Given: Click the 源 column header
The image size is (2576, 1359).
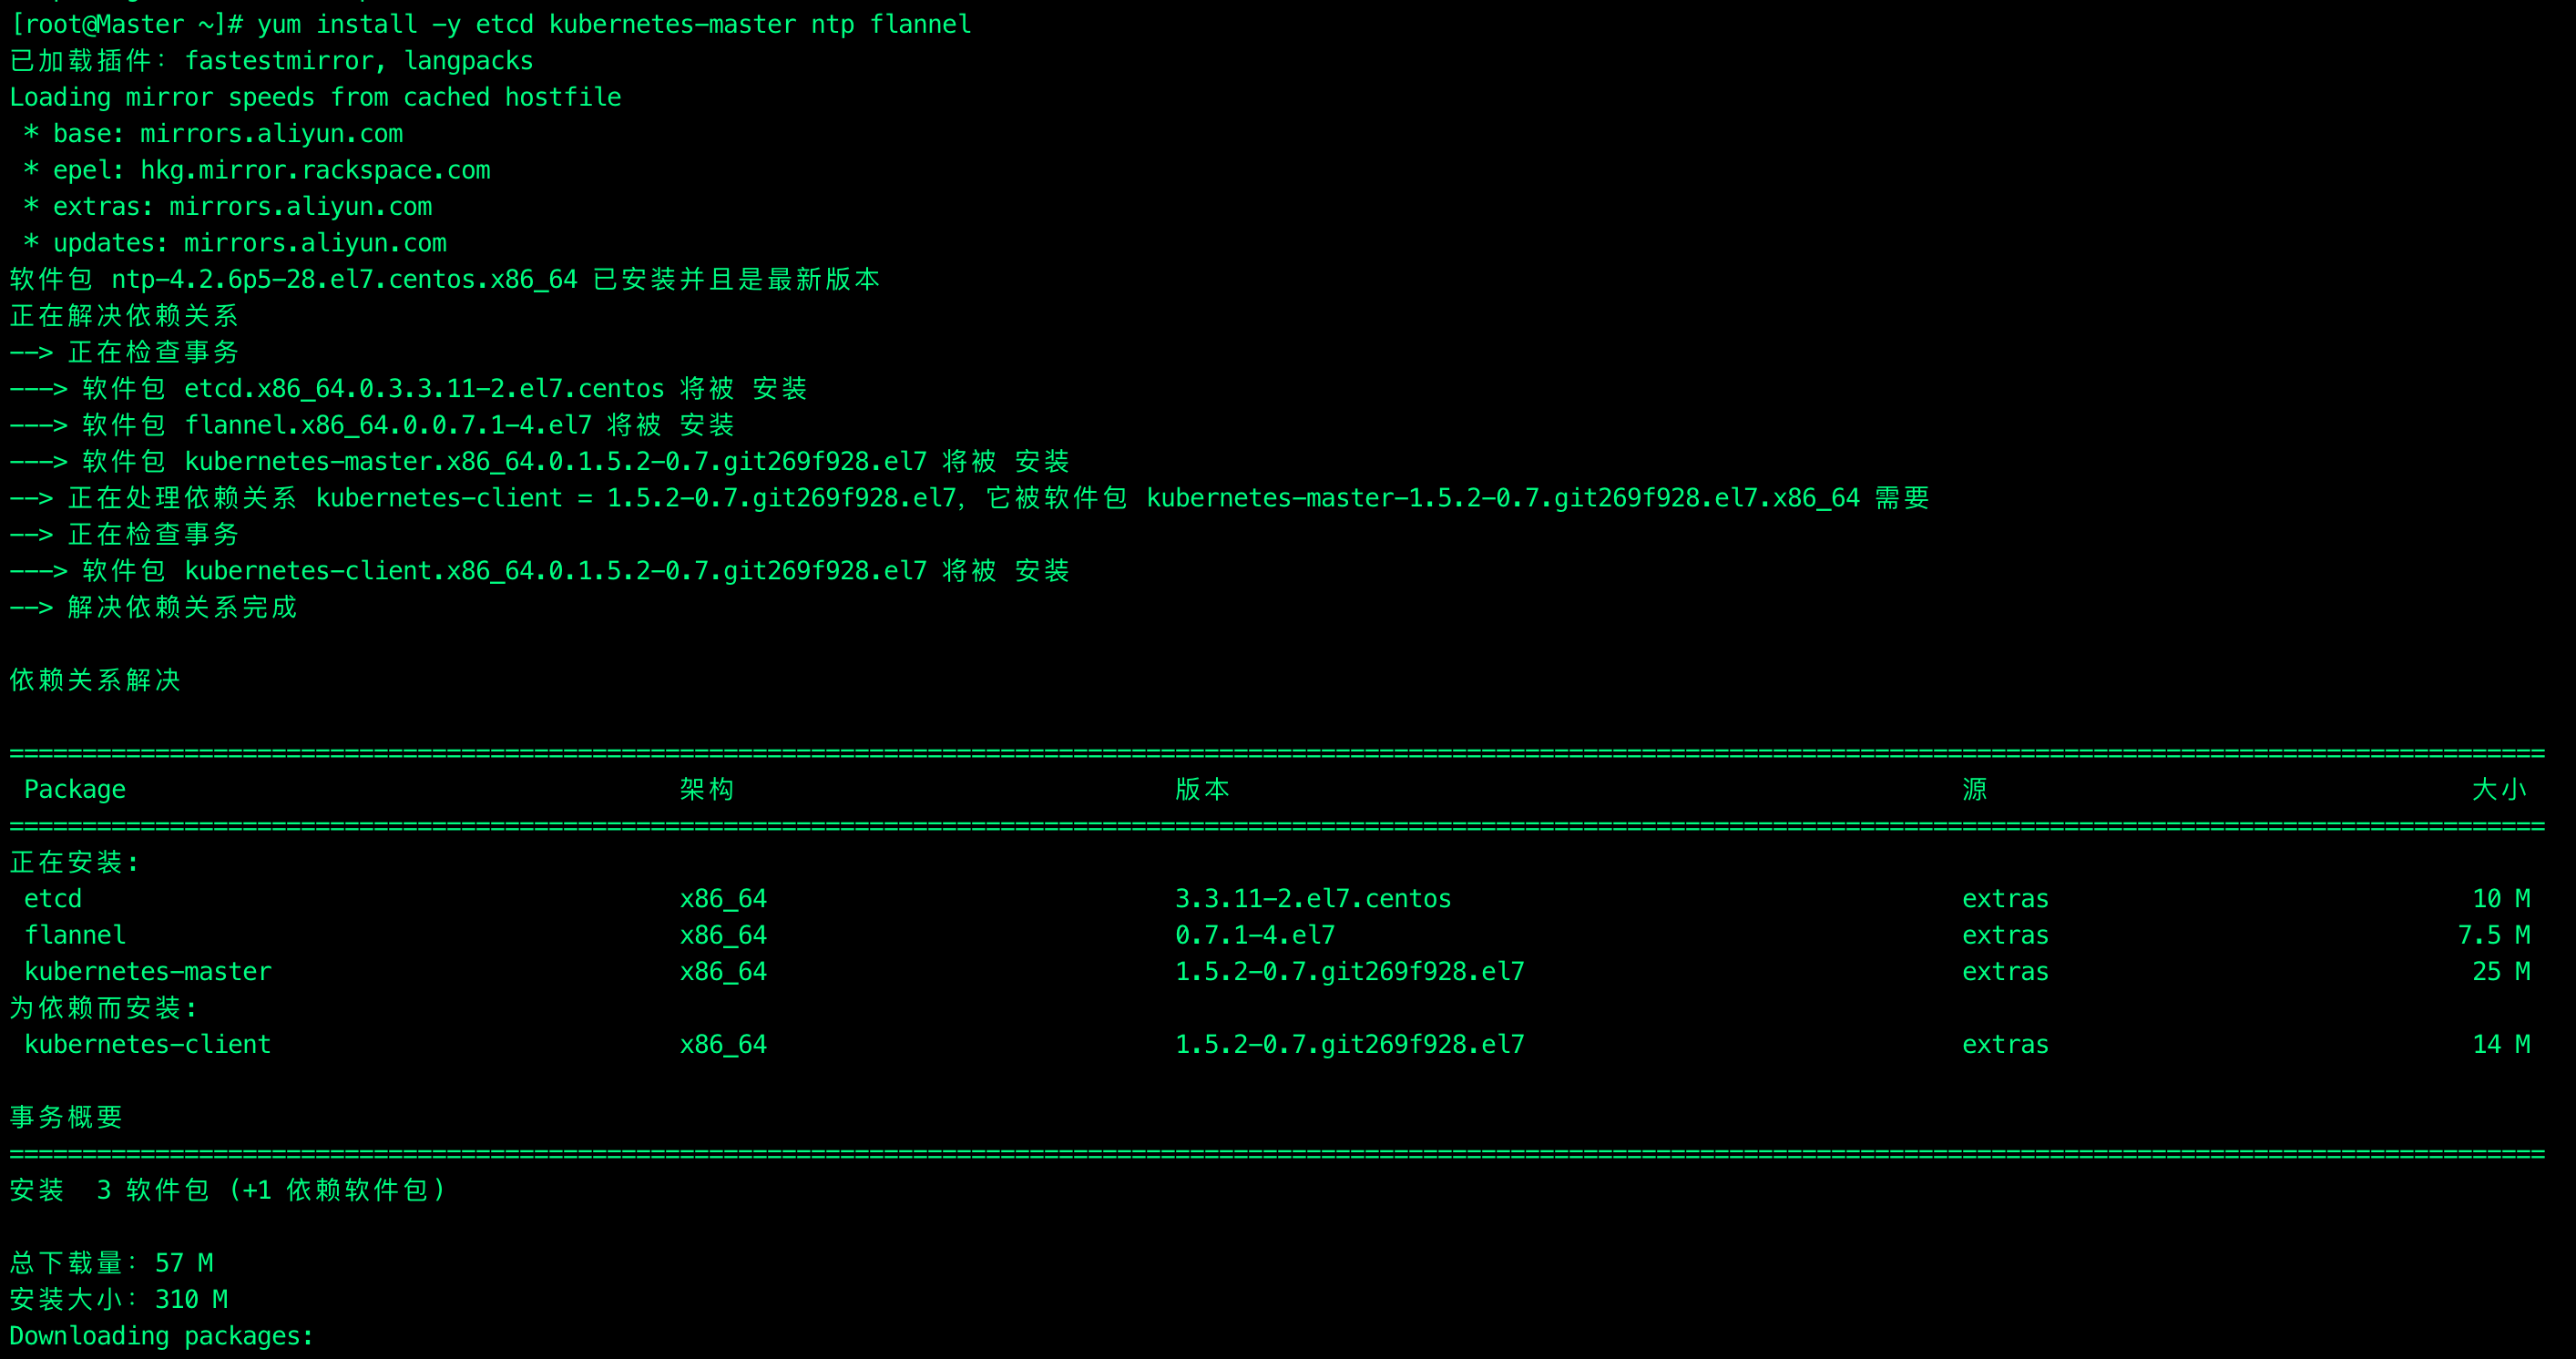Looking at the screenshot, I should tap(1973, 789).
